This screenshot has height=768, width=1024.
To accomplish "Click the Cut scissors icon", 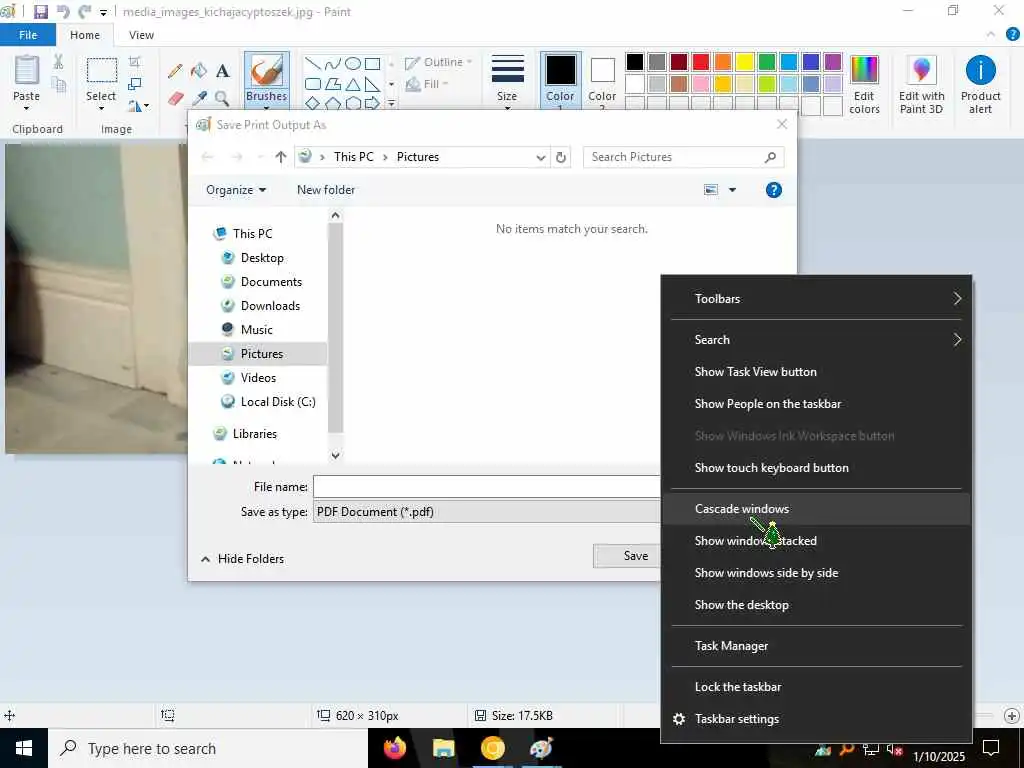I will [x=59, y=62].
